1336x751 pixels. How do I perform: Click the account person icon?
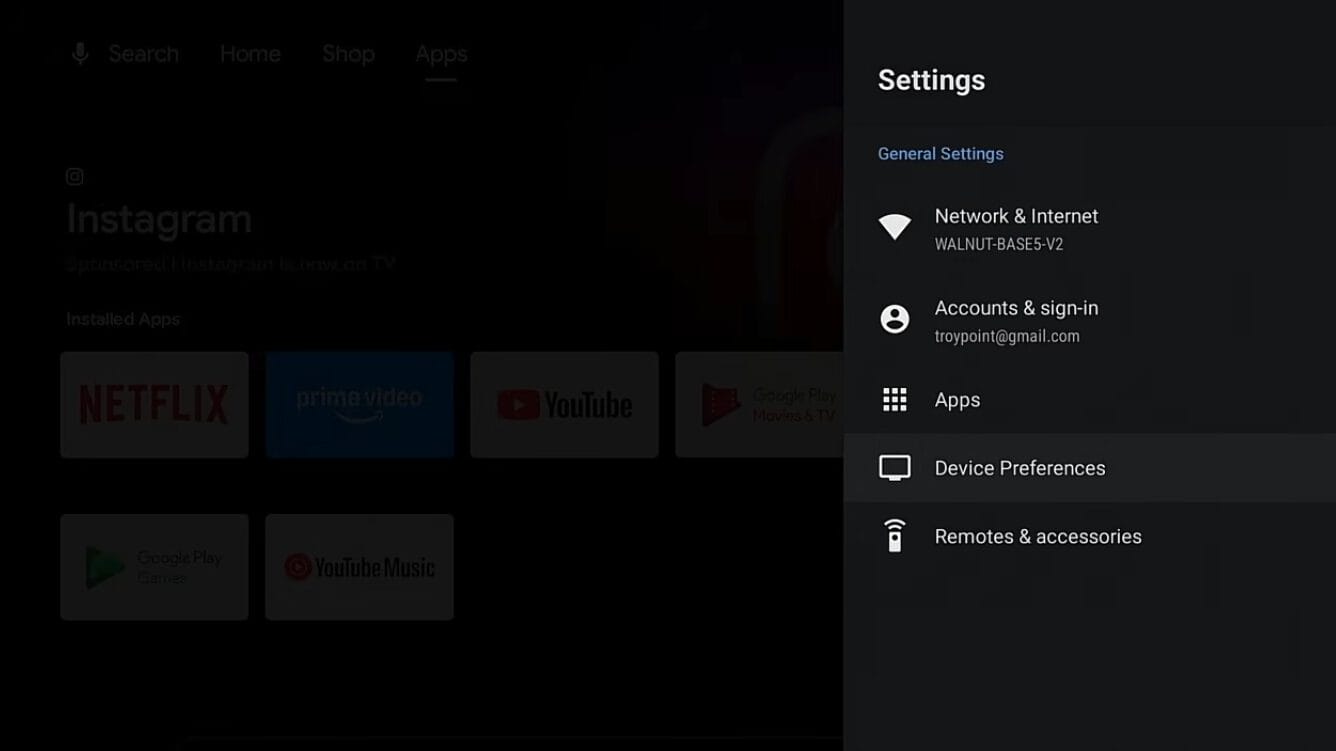click(x=894, y=319)
